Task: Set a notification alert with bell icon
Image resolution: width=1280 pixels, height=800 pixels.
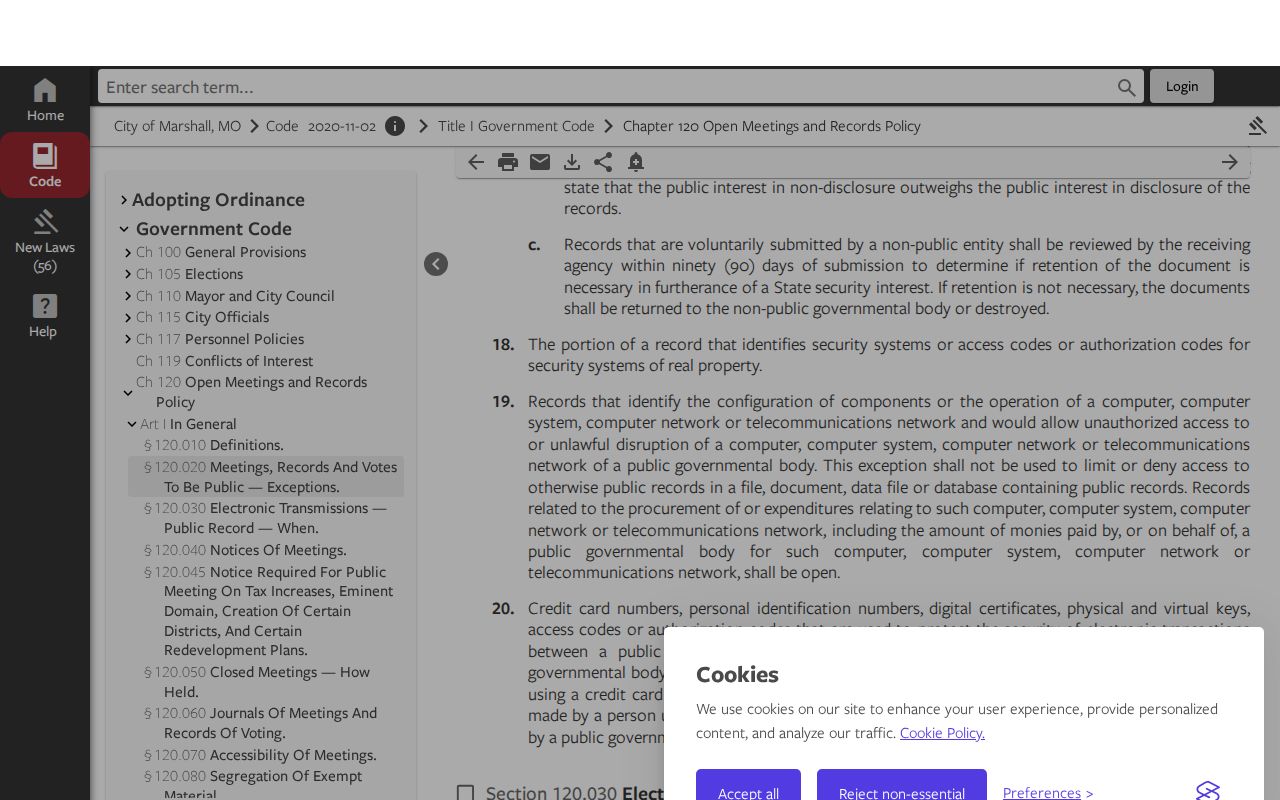Action: tap(636, 162)
